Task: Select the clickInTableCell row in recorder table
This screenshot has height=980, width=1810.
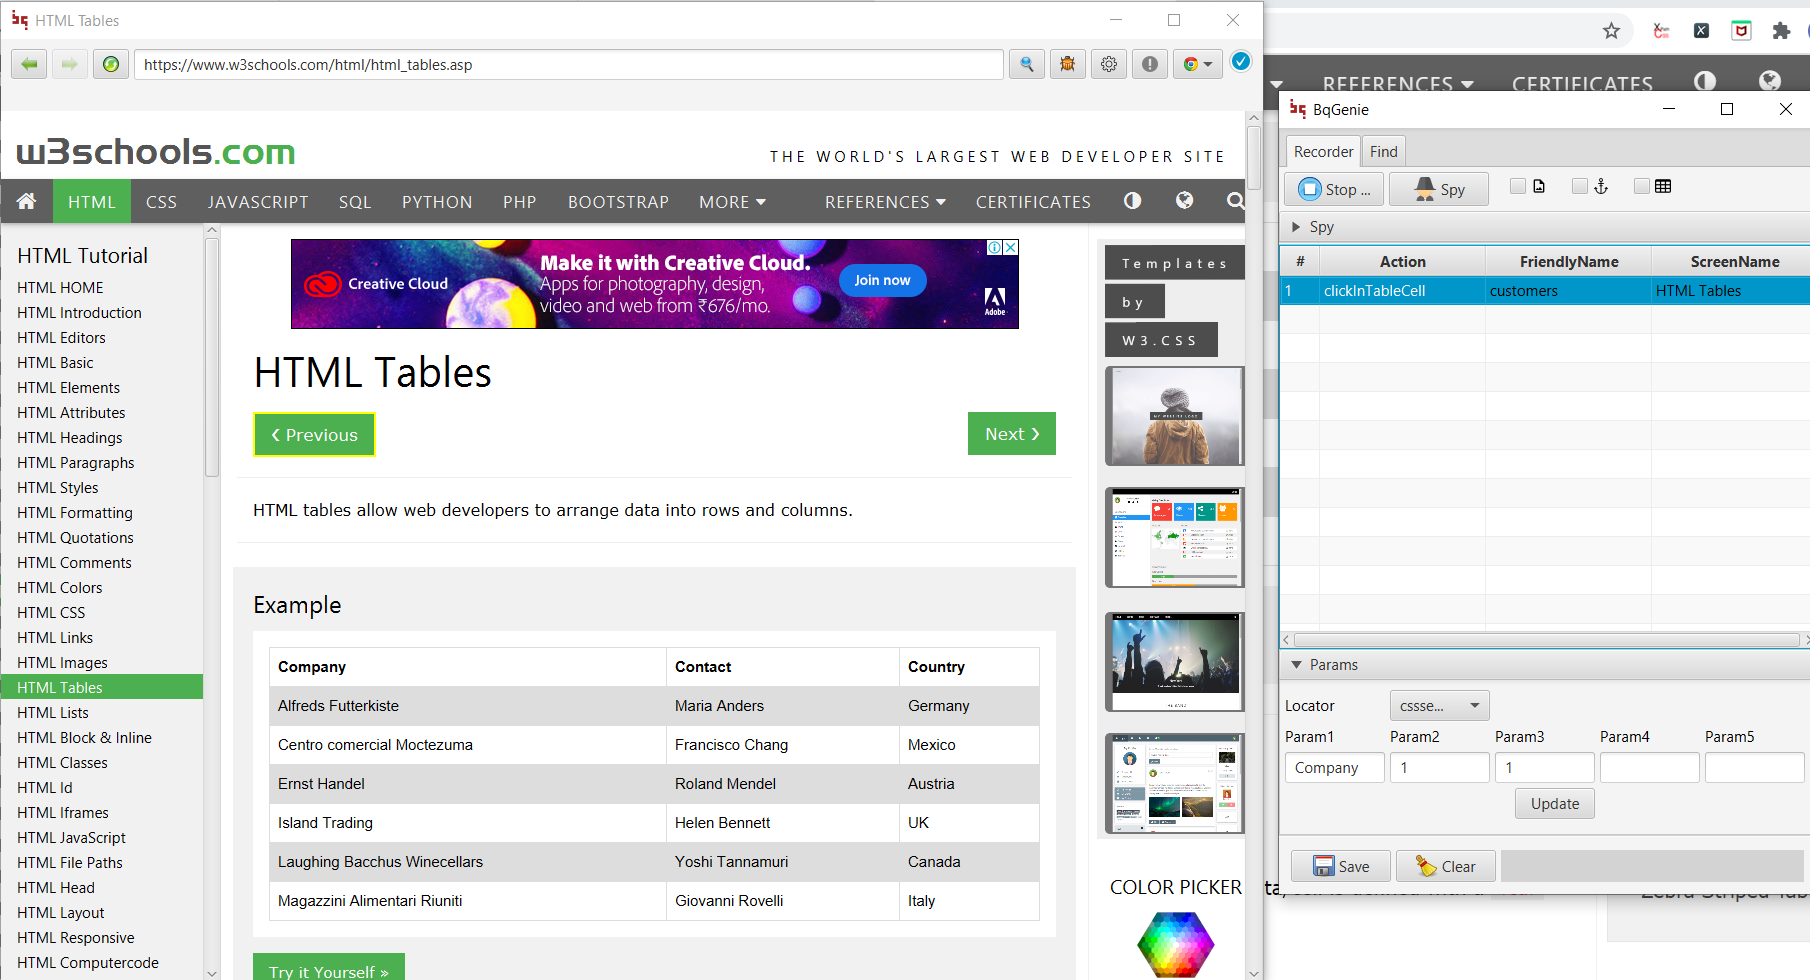Action: pos(1545,291)
